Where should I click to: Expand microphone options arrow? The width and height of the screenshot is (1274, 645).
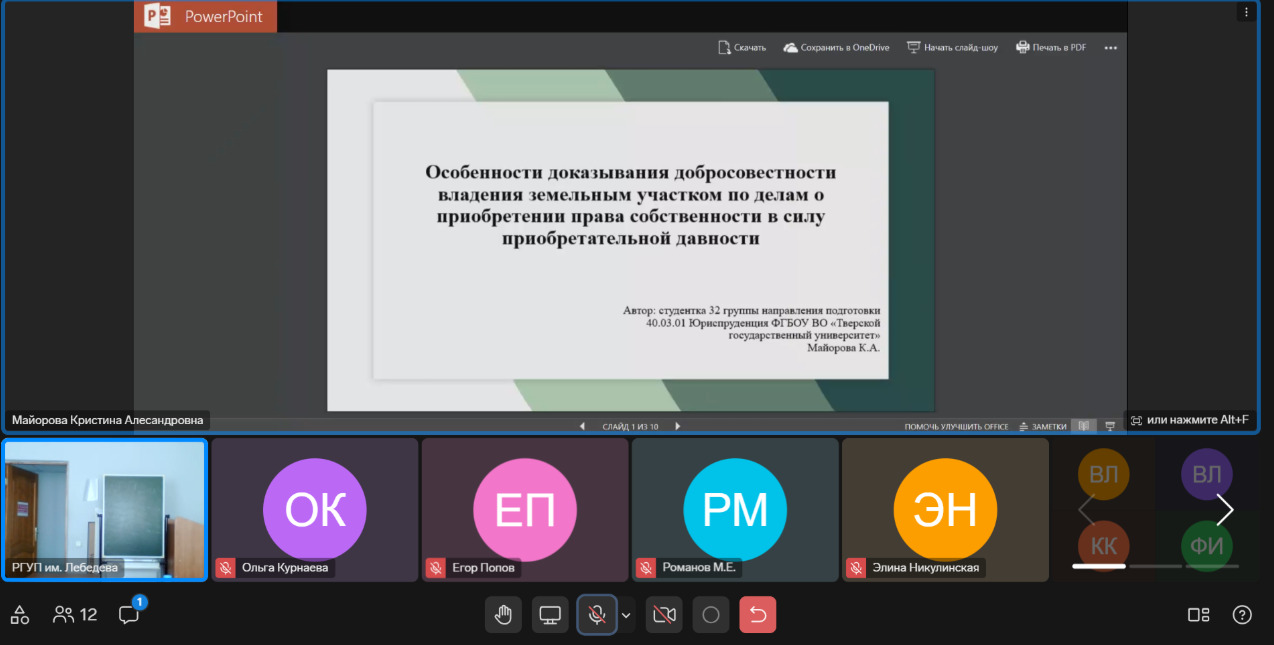627,615
